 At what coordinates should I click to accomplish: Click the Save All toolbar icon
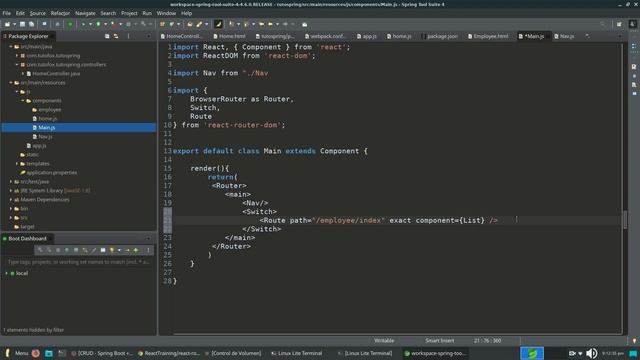(x=31, y=24)
